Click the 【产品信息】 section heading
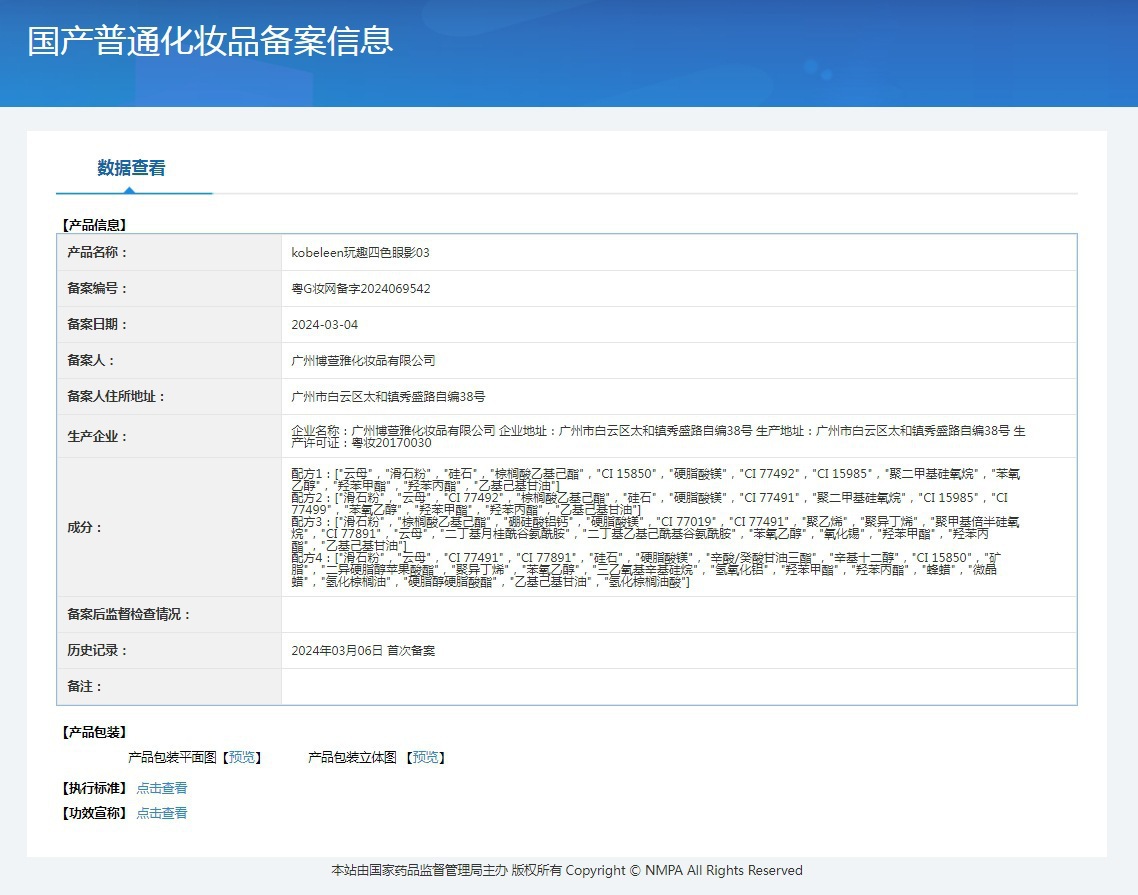The height and width of the screenshot is (895, 1138). [x=94, y=225]
